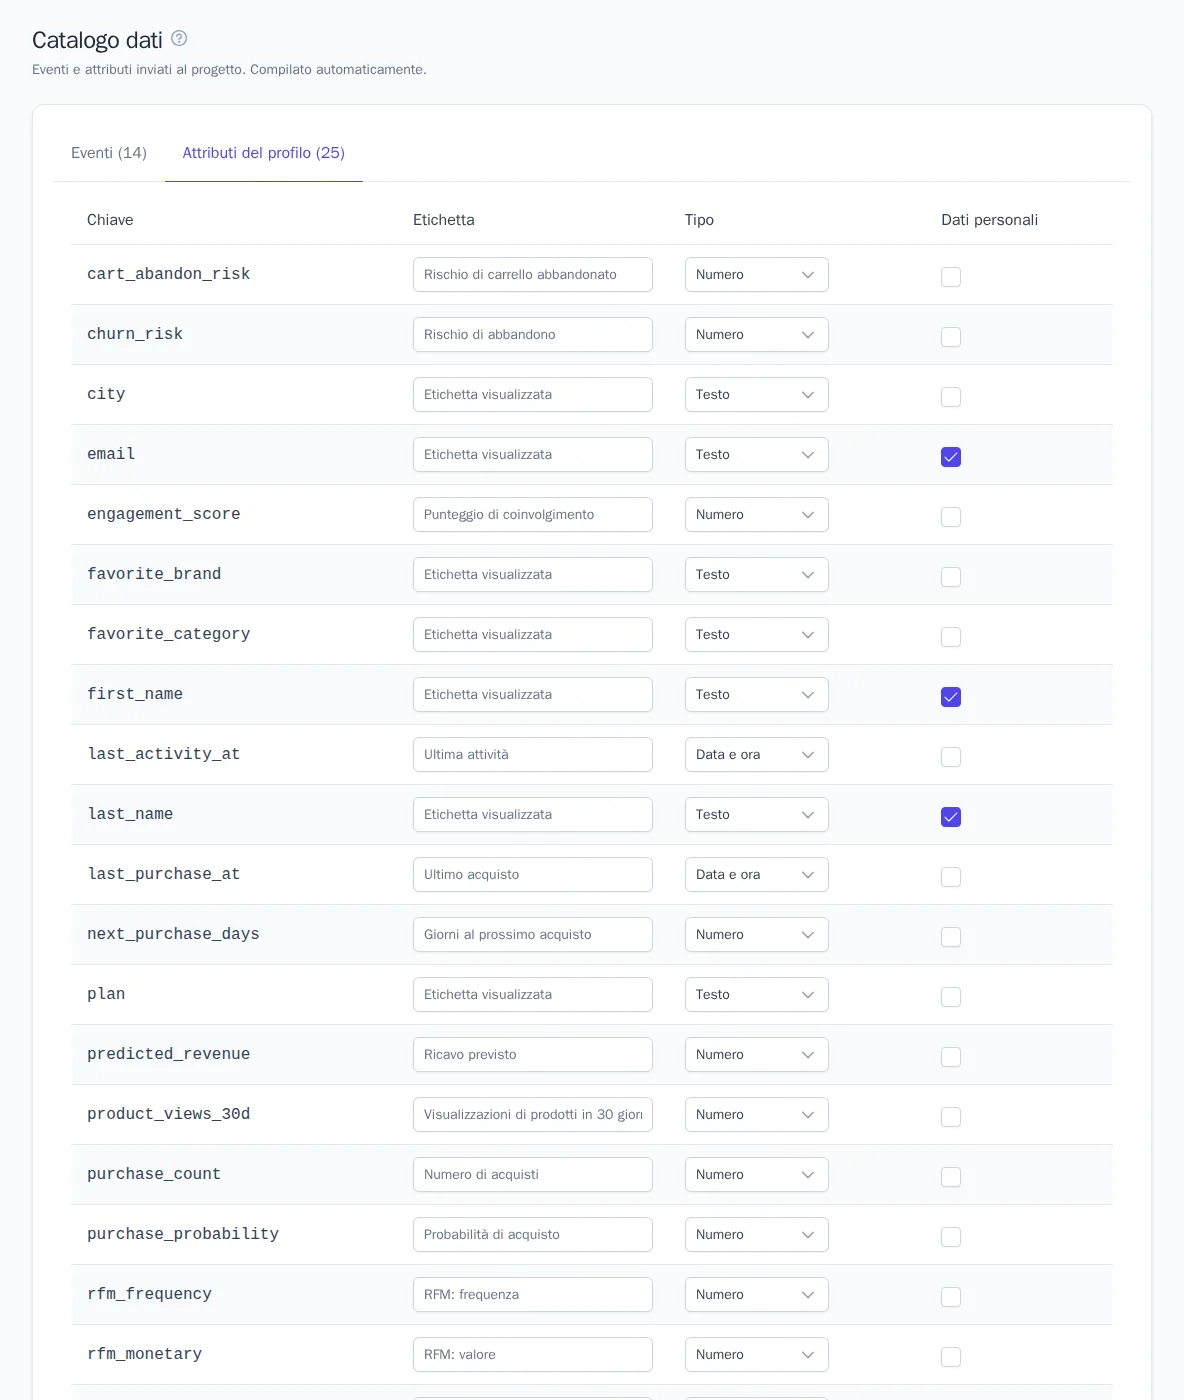Edit the RFM: frequenza label field
Screen dimensions: 1184x1400
coord(533,1295)
